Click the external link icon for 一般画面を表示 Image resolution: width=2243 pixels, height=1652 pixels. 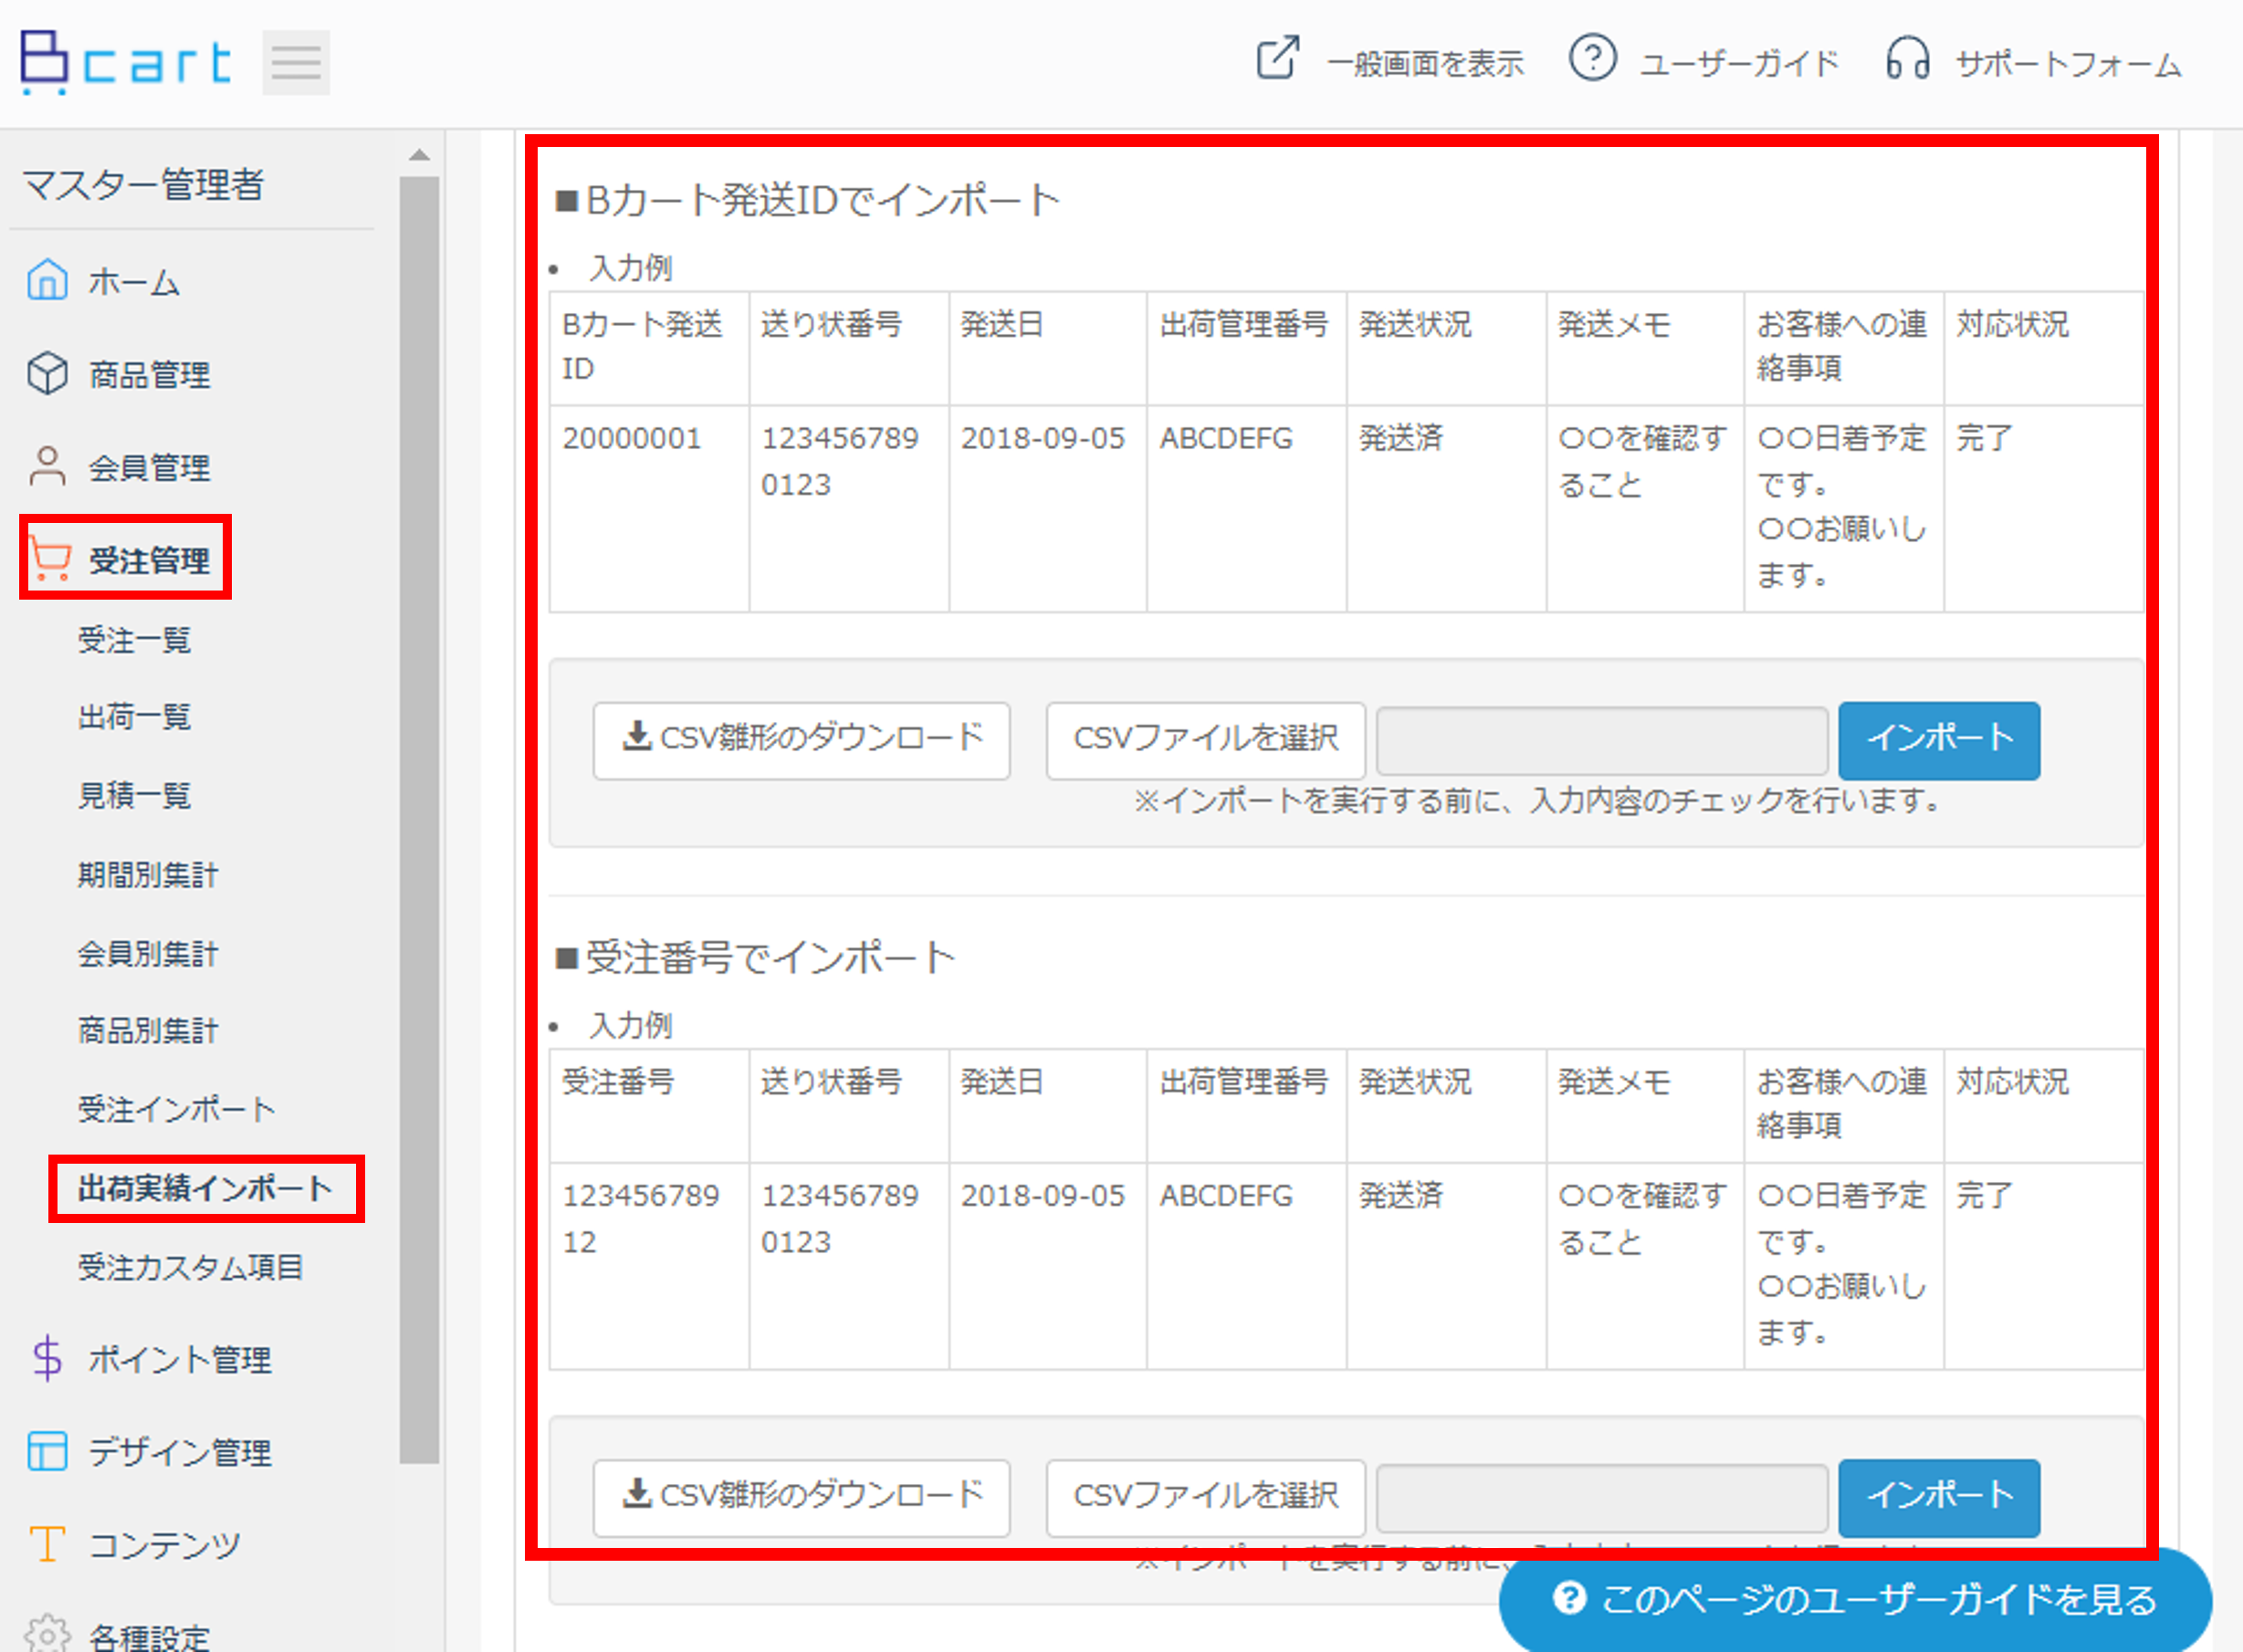tap(1278, 58)
